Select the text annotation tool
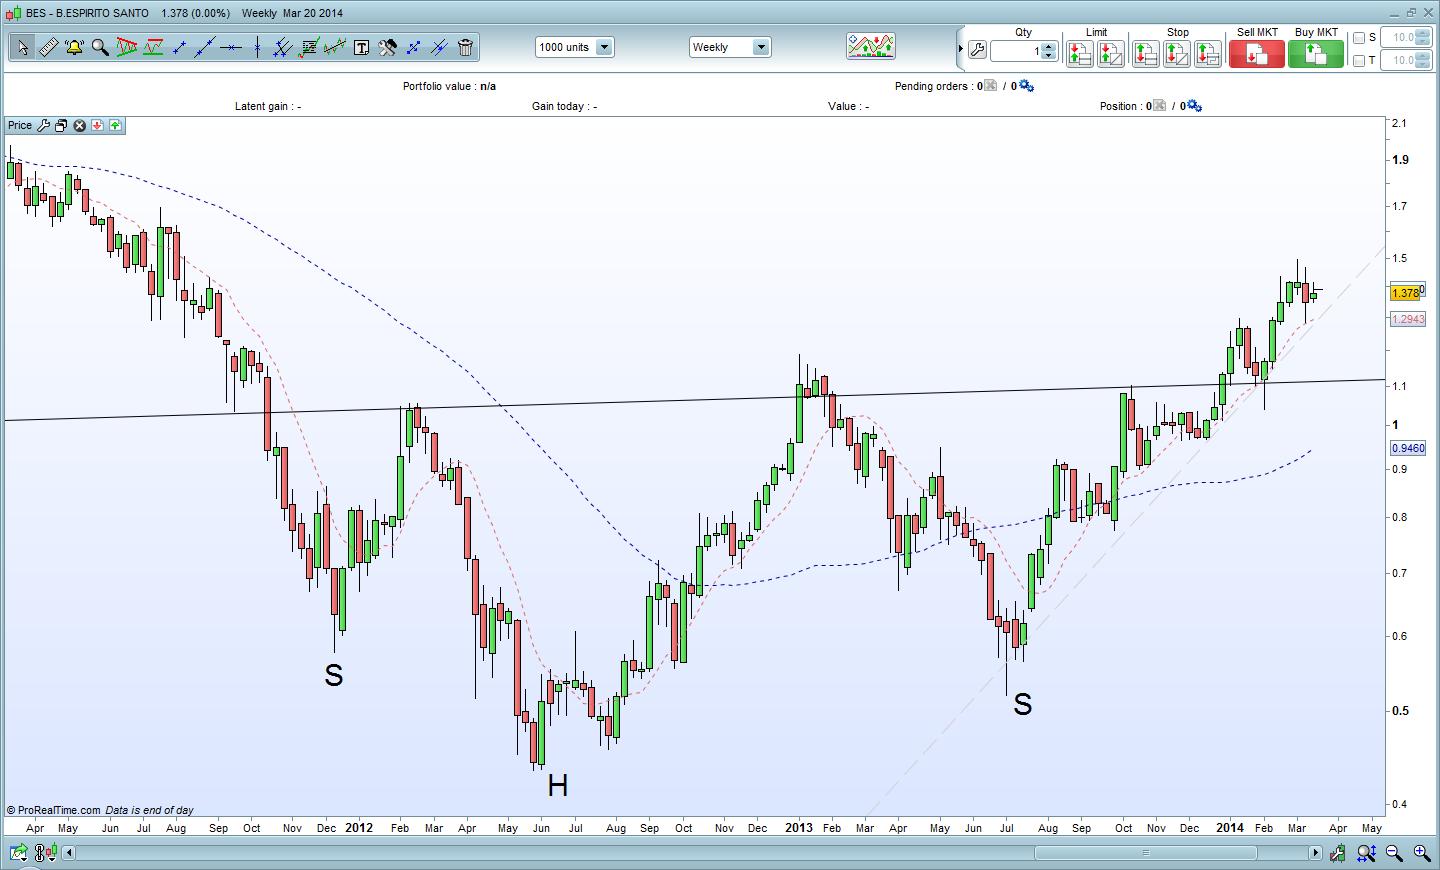The width and height of the screenshot is (1440, 870). pos(361,47)
